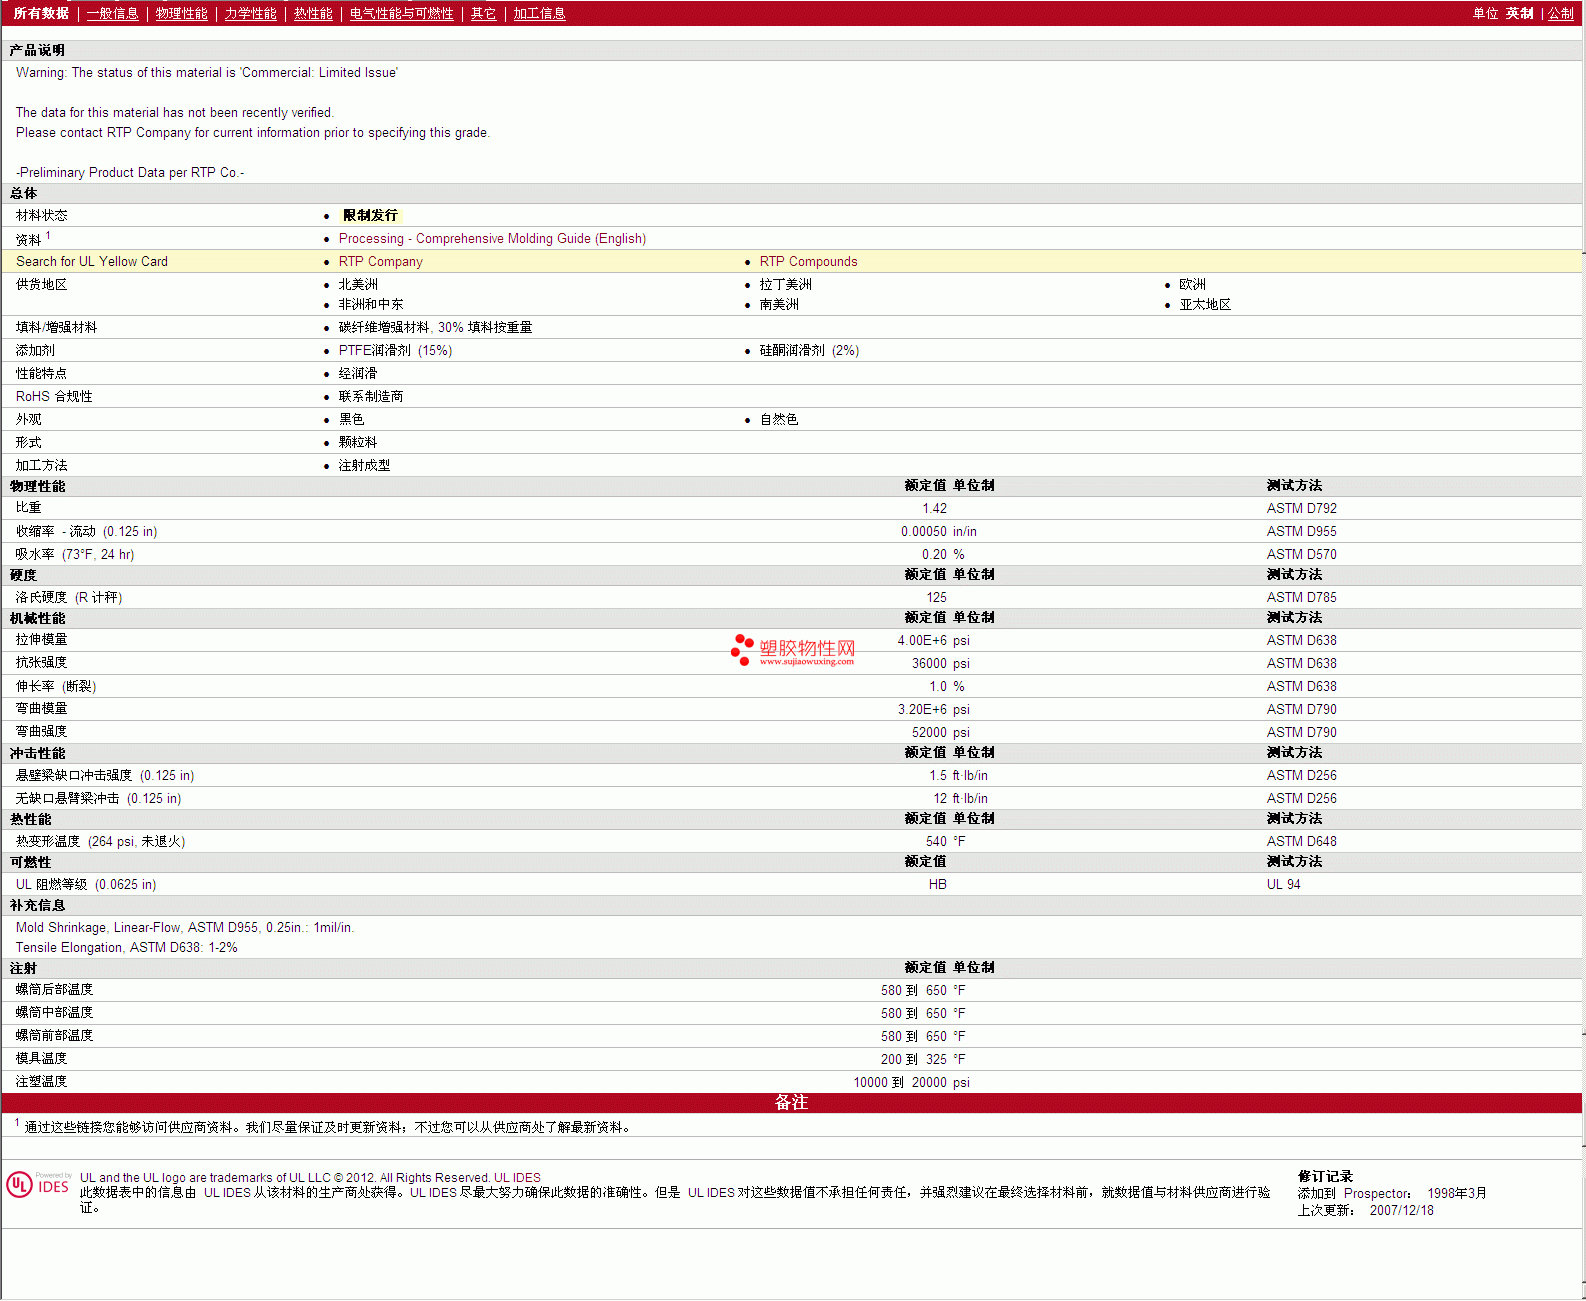This screenshot has height=1301, width=1586.
Task: Click the UL 94 test method
Action: pos(1284,885)
